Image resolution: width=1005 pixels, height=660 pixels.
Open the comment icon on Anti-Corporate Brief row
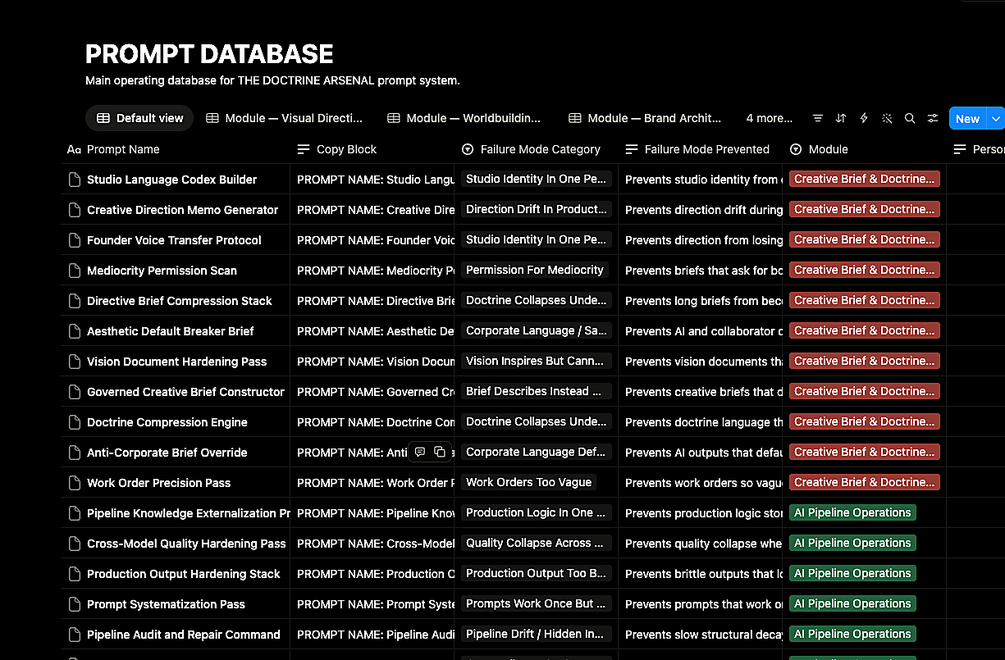(x=420, y=452)
